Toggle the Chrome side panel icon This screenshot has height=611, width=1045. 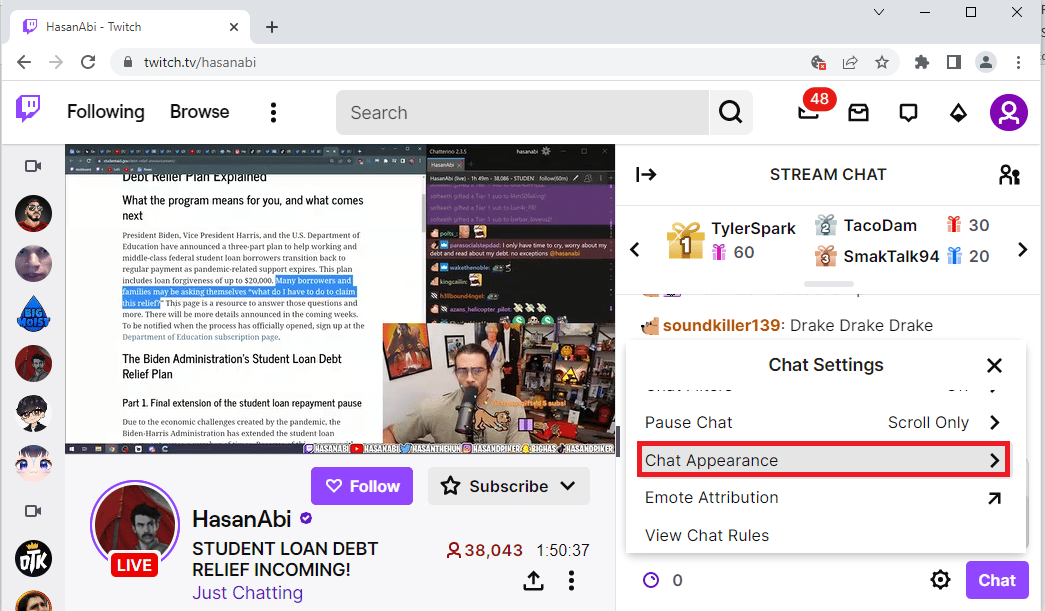954,62
